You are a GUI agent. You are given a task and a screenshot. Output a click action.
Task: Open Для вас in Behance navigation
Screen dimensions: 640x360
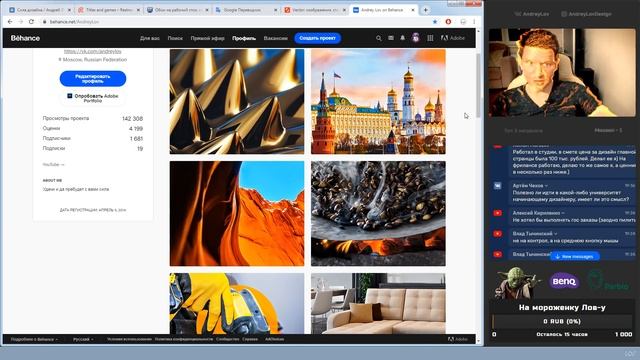pyautogui.click(x=150, y=38)
